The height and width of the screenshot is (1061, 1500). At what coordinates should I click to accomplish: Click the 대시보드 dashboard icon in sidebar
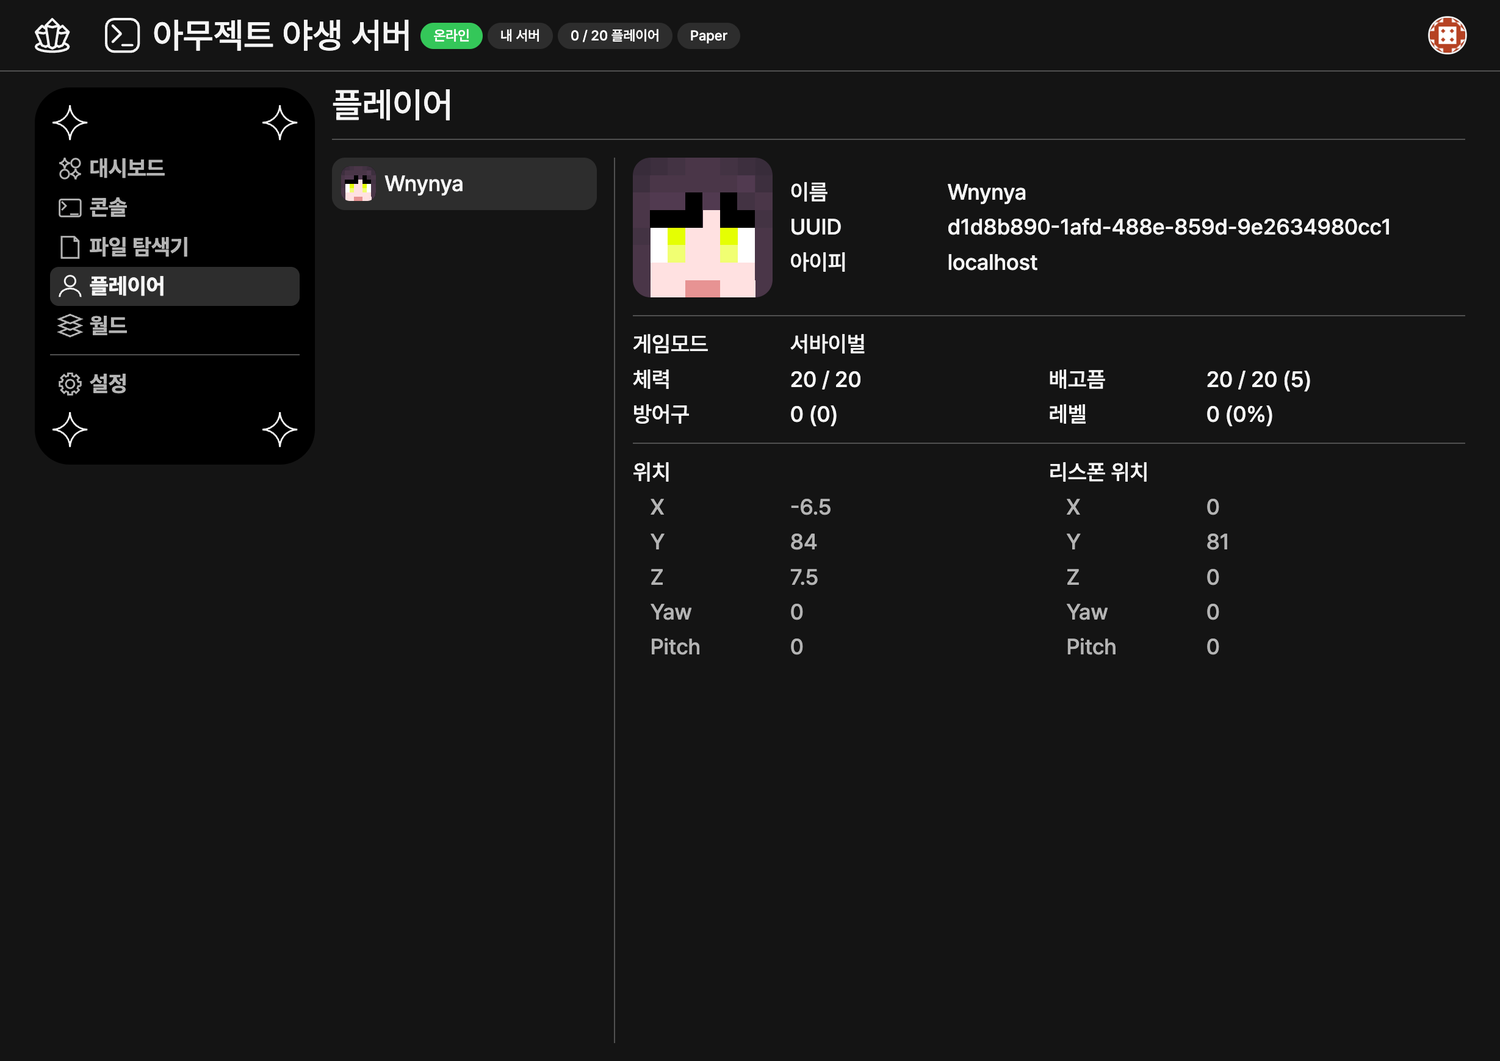70,169
